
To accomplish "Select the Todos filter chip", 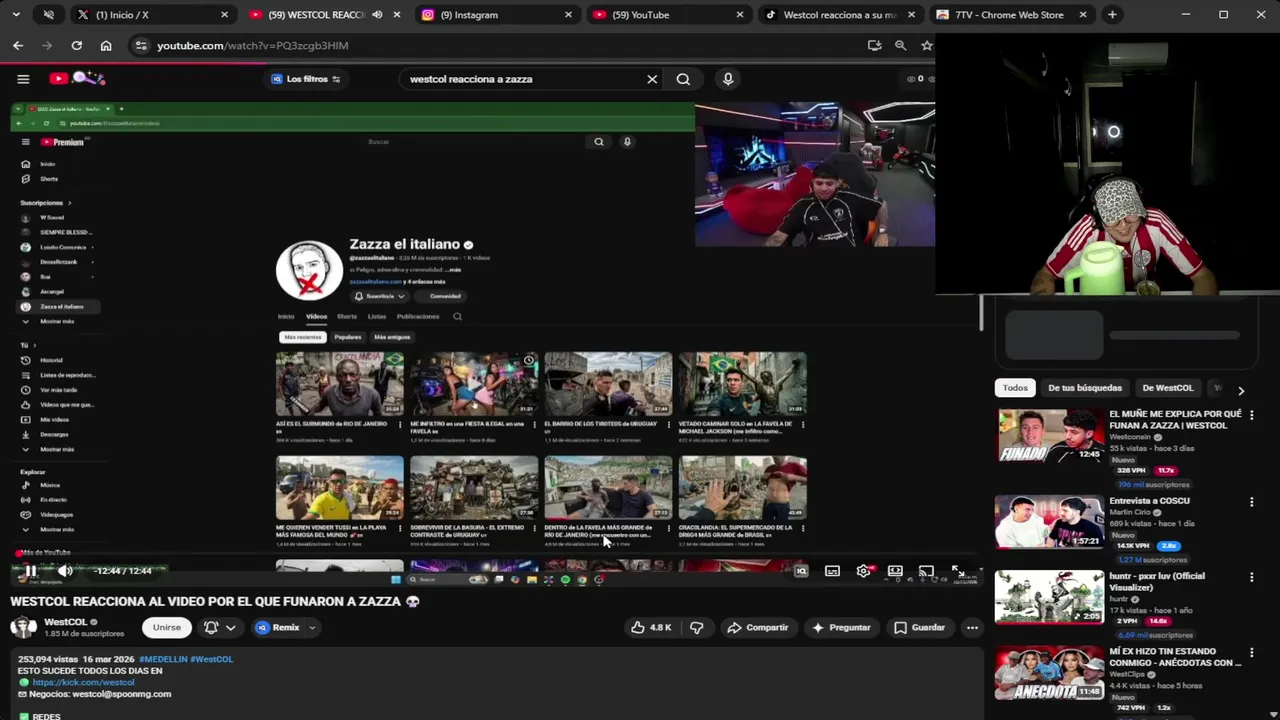I will pos(1015,388).
